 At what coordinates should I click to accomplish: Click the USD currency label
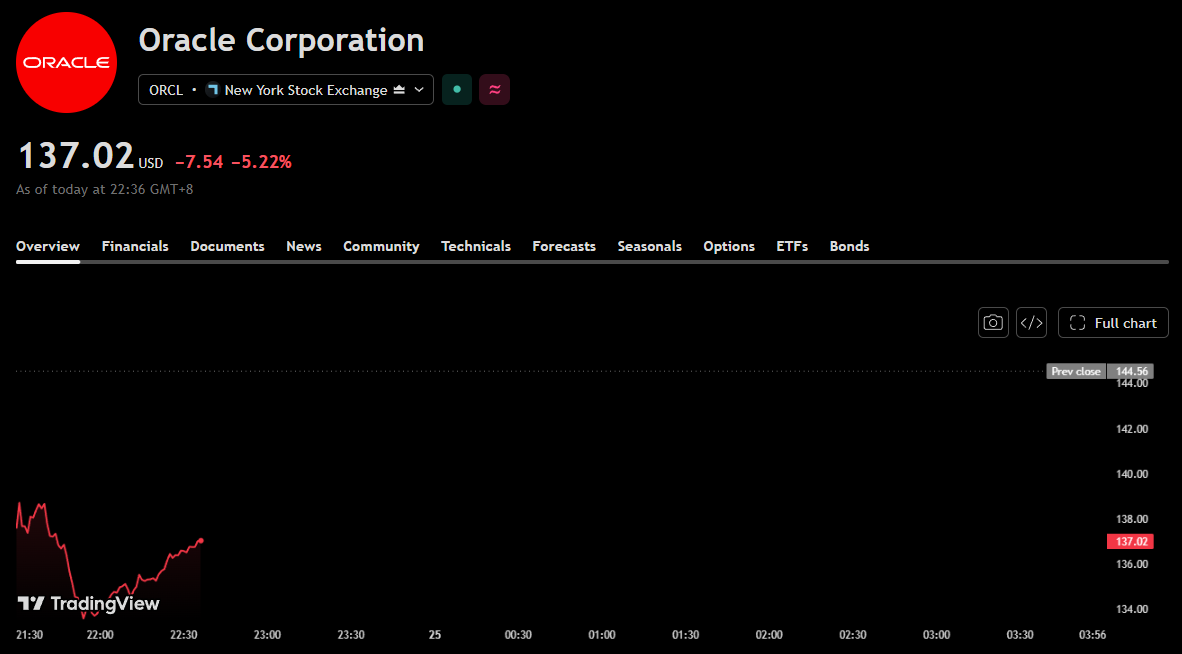151,164
